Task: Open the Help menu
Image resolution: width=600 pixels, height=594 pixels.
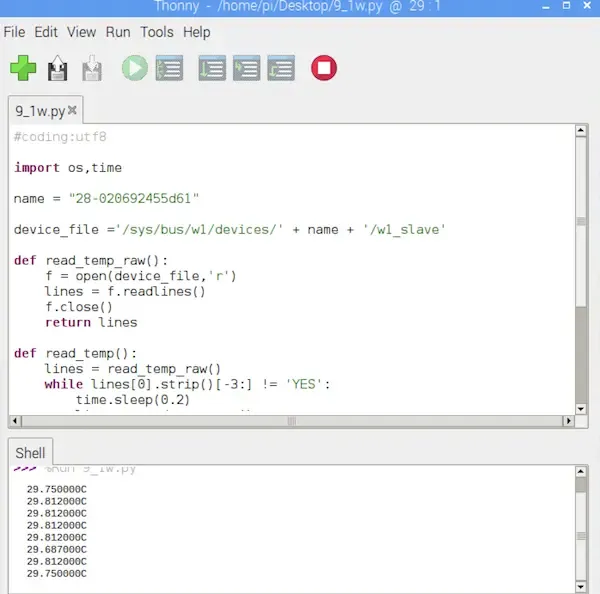Action: [196, 32]
